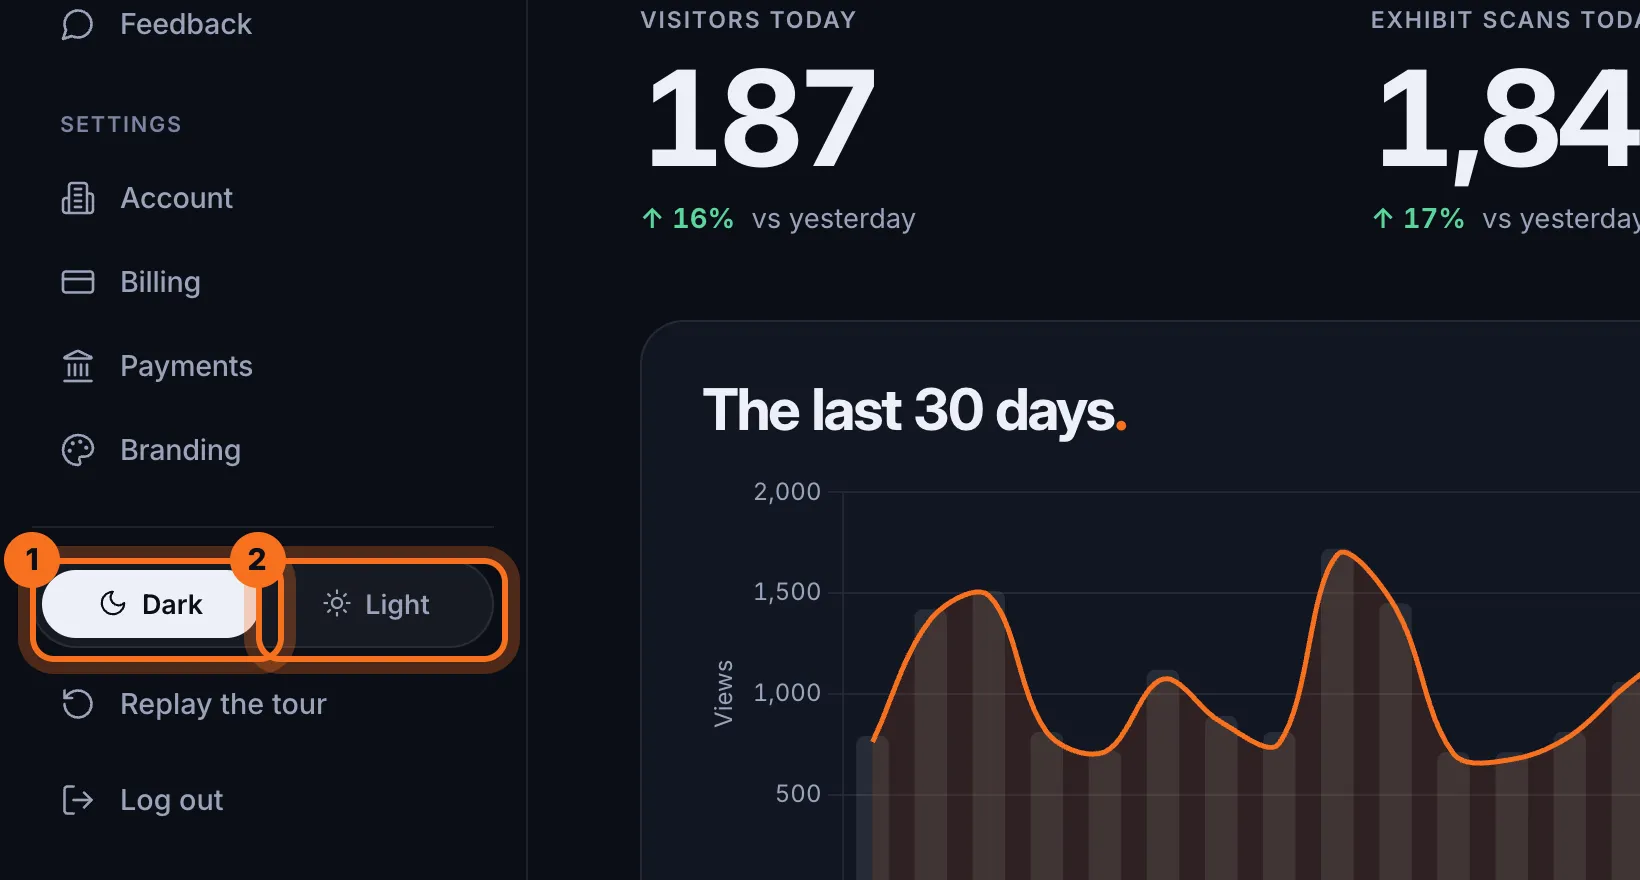Click the Account building icon
This screenshot has width=1640, height=880.
pos(78,198)
